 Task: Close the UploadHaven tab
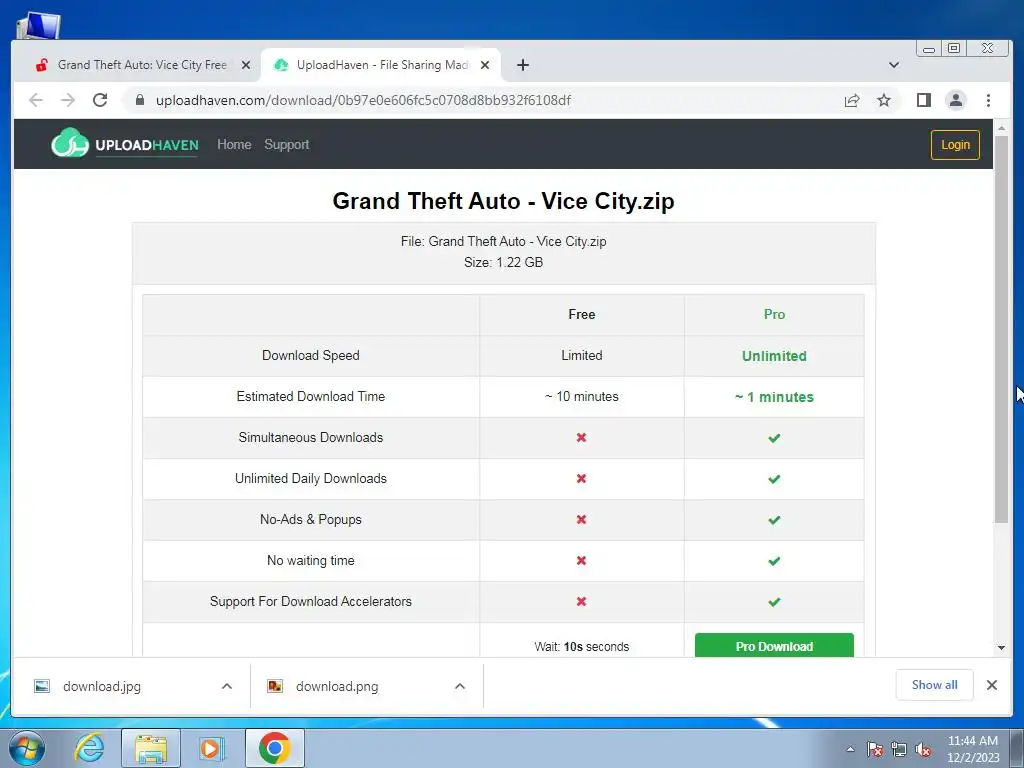[485, 65]
